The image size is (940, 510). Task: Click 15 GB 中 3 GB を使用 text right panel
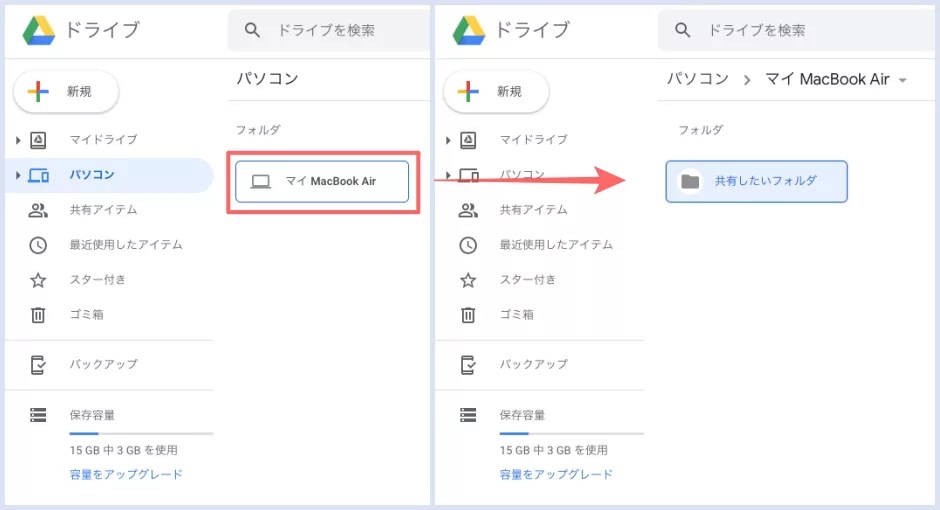553,449
